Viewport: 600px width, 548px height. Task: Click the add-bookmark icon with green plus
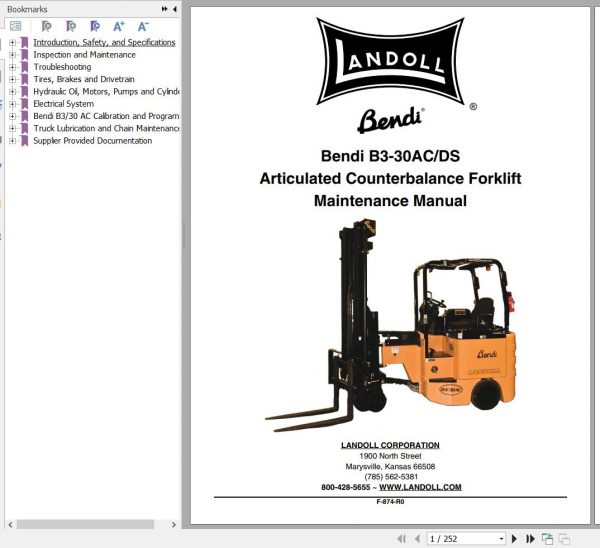(71, 26)
